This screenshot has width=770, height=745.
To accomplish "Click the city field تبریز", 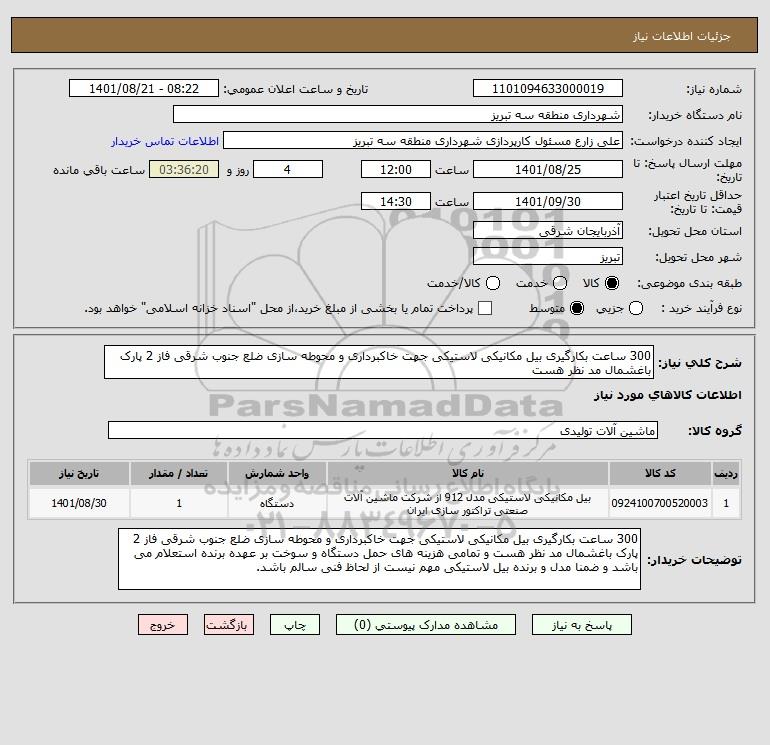I will pos(548,256).
